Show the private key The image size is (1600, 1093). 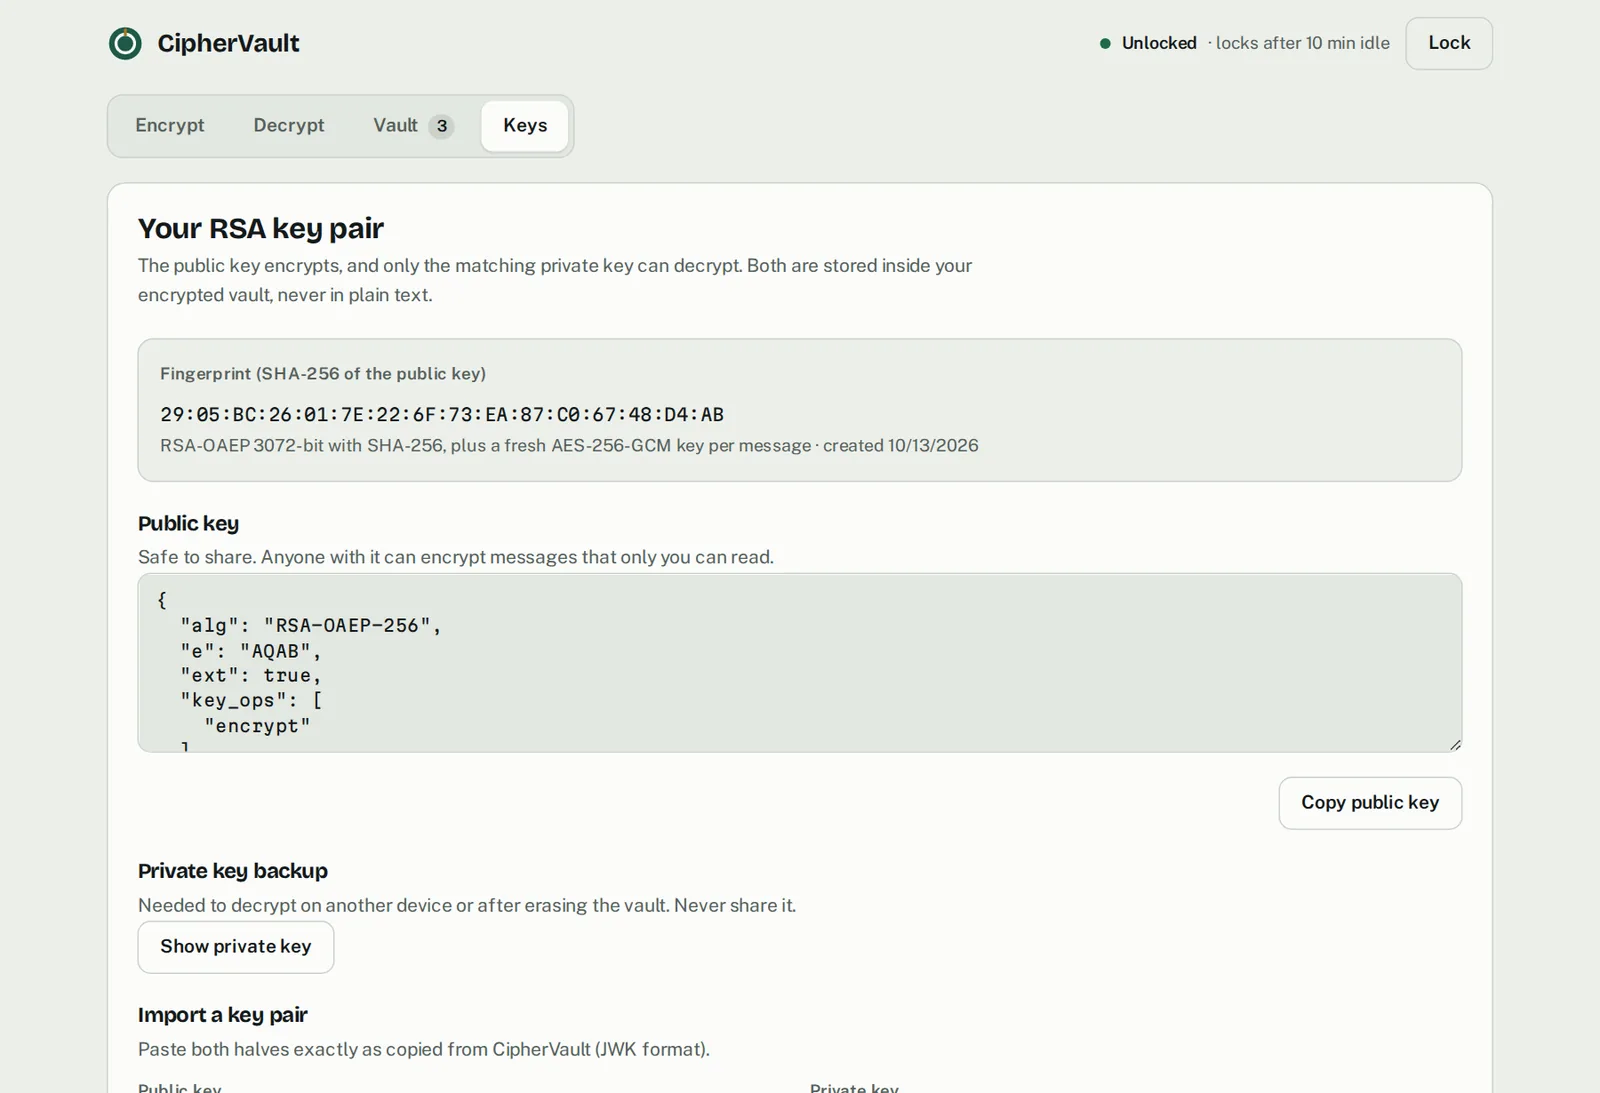[236, 947]
